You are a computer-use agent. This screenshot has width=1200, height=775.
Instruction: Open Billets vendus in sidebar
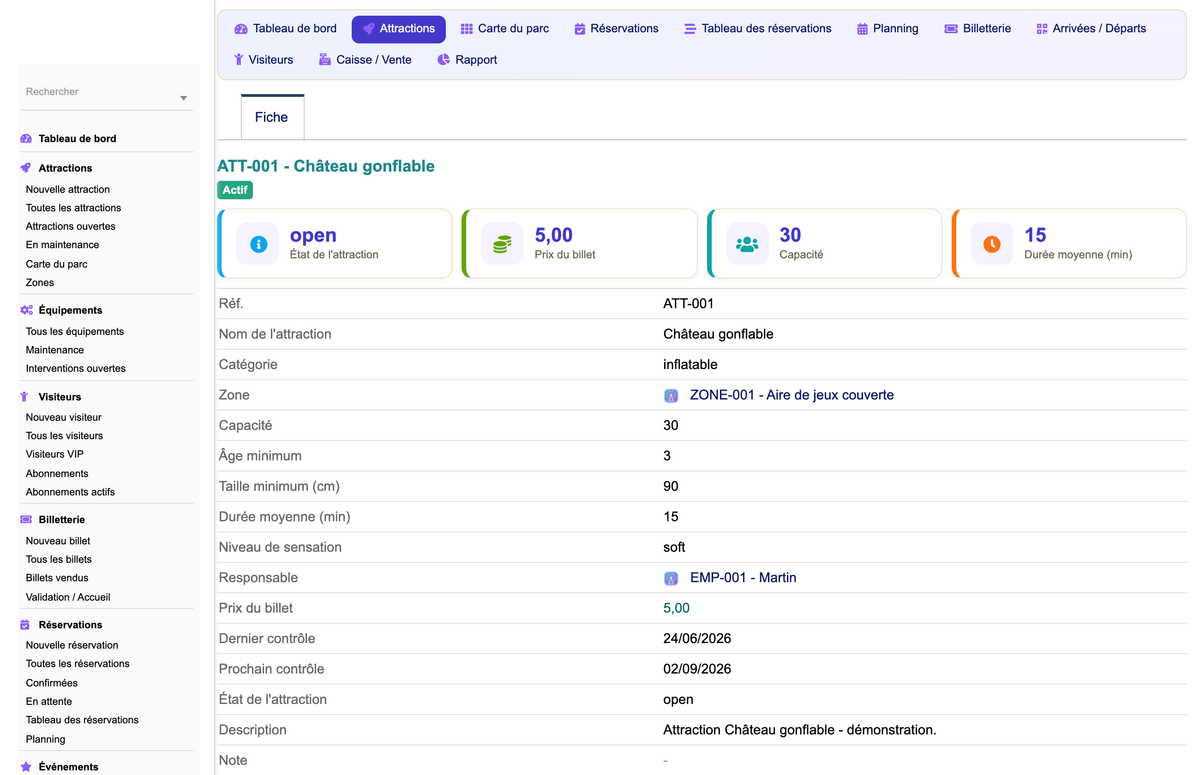pyautogui.click(x=57, y=578)
